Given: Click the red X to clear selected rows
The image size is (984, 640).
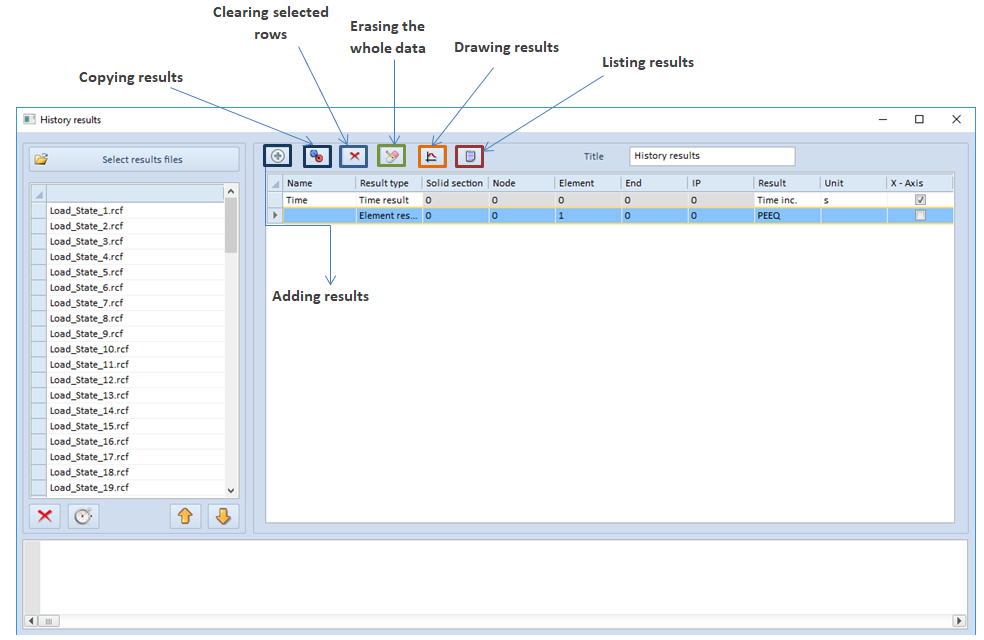Looking at the screenshot, I should click(x=354, y=156).
